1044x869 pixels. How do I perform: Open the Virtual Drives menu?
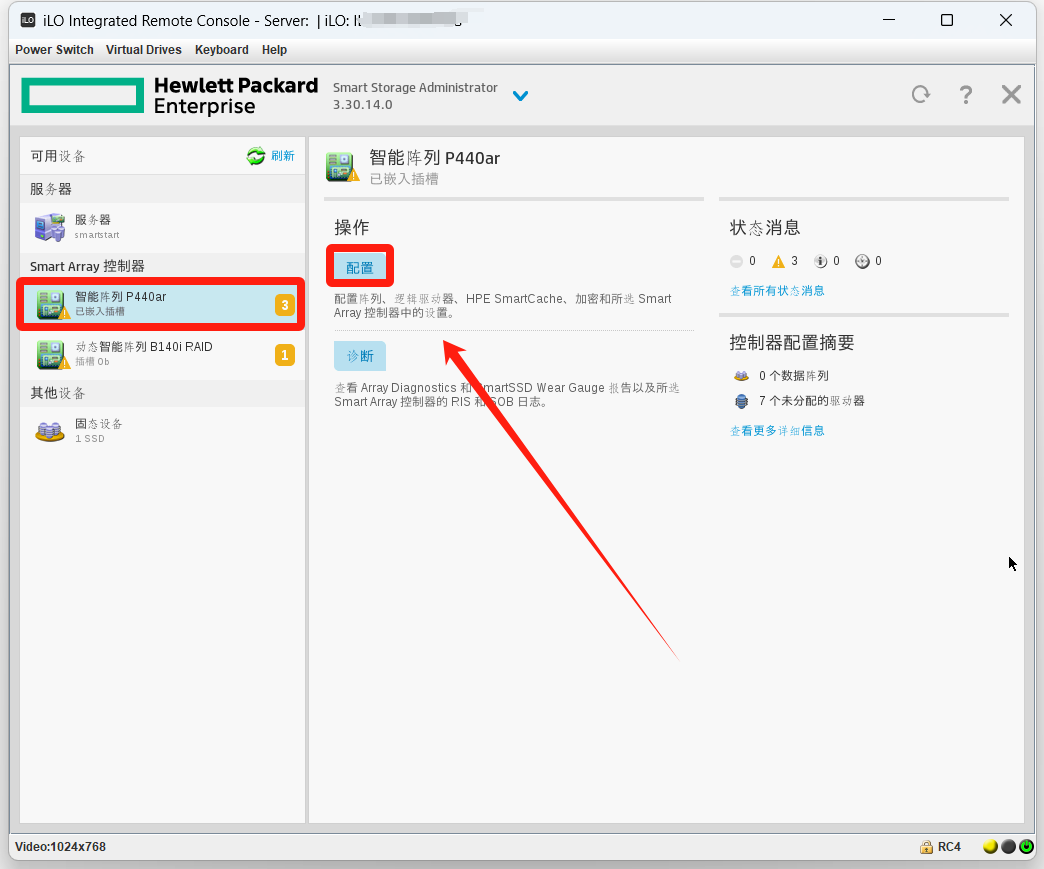coord(144,50)
